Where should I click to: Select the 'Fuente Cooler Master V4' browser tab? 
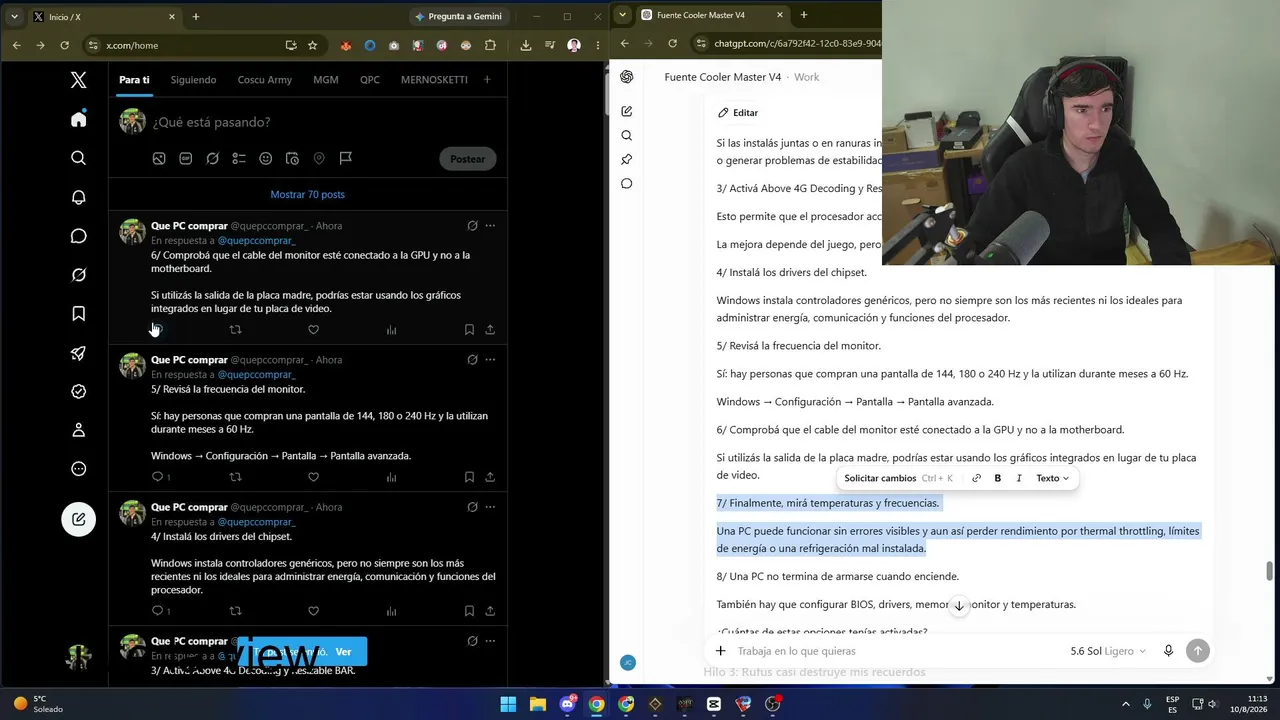(711, 15)
